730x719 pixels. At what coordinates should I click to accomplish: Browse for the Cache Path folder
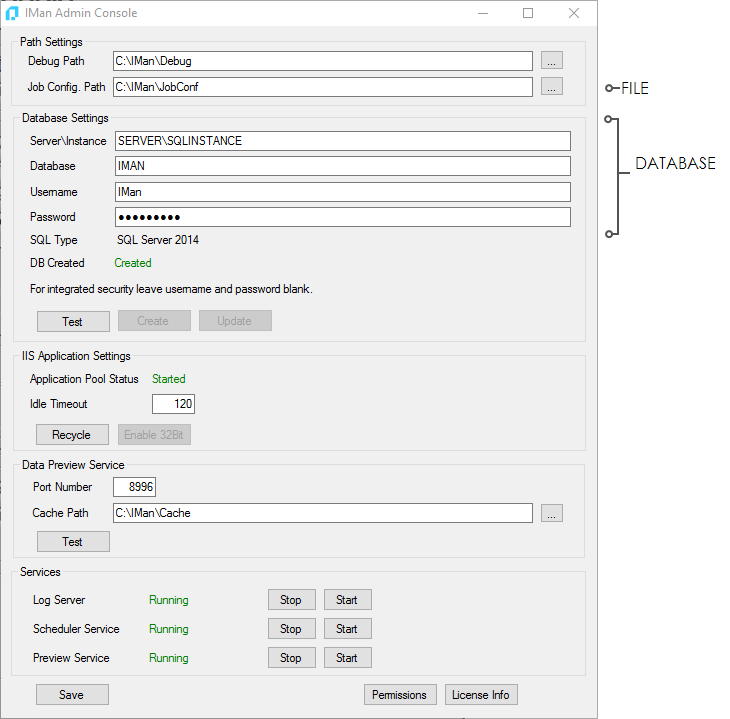[x=552, y=513]
